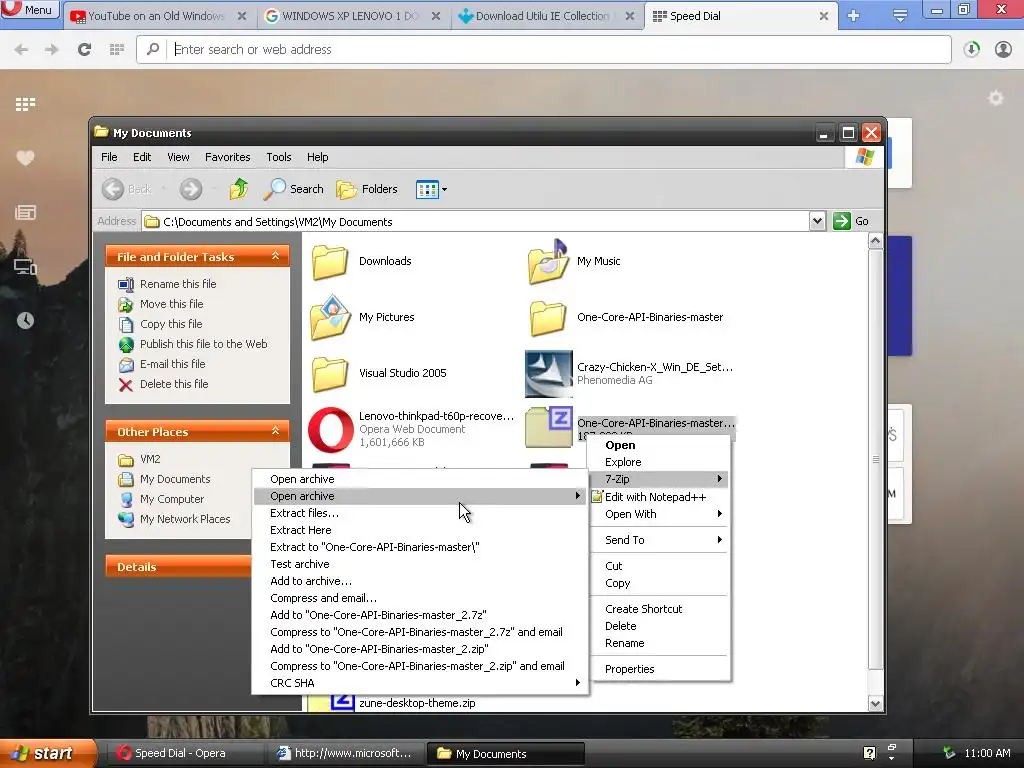
Task: Select Speed Dial sidebar grid icon
Action: coord(25,104)
